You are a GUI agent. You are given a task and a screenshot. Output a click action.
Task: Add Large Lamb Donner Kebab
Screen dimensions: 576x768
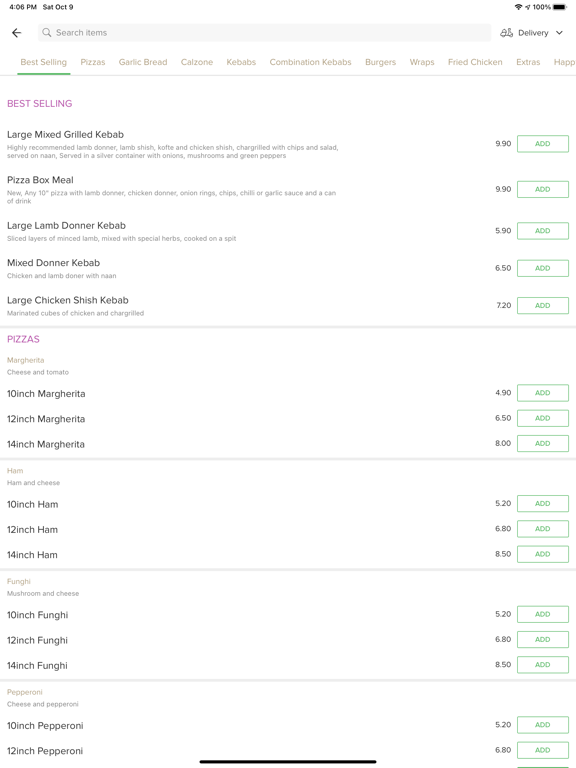543,231
